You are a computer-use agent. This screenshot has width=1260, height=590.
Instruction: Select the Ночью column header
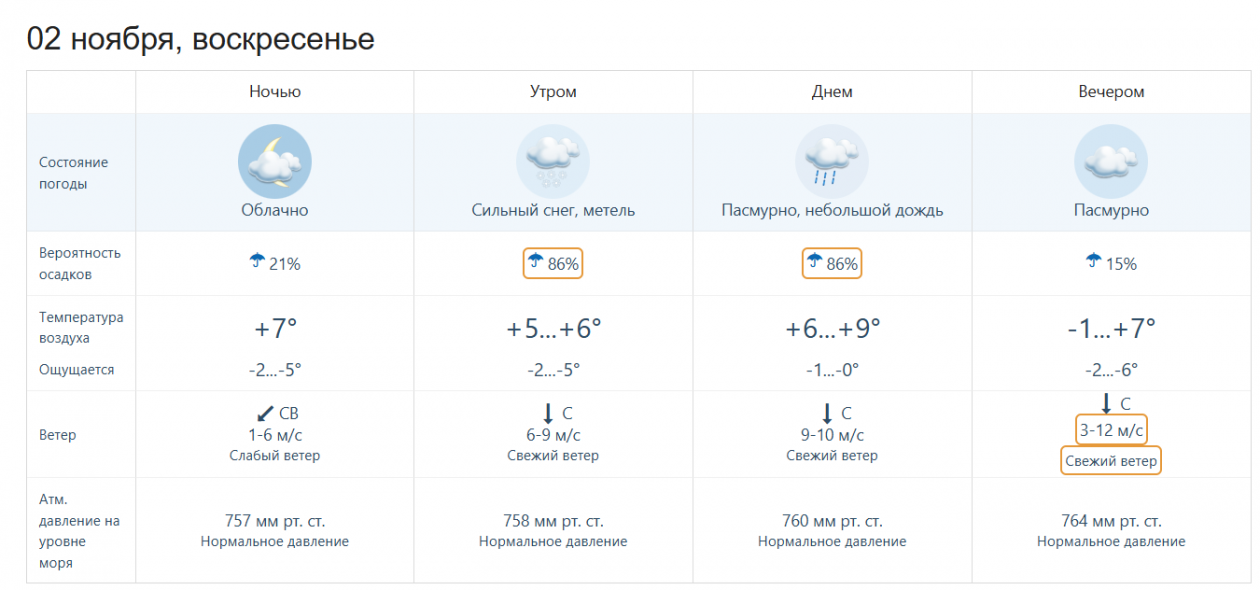coord(275,92)
